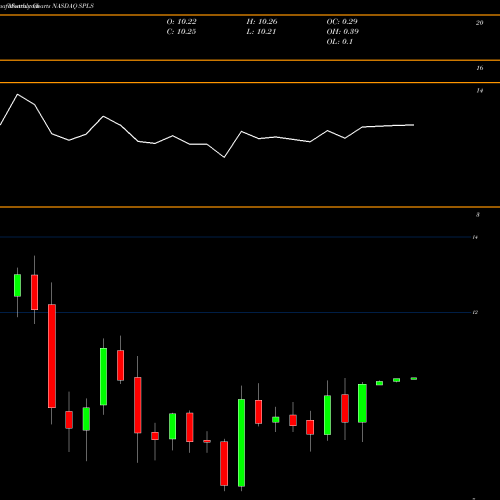Viewport: 500px width, 500px height.
Task: Select the open value O: 10.22
Action: pos(182,22)
